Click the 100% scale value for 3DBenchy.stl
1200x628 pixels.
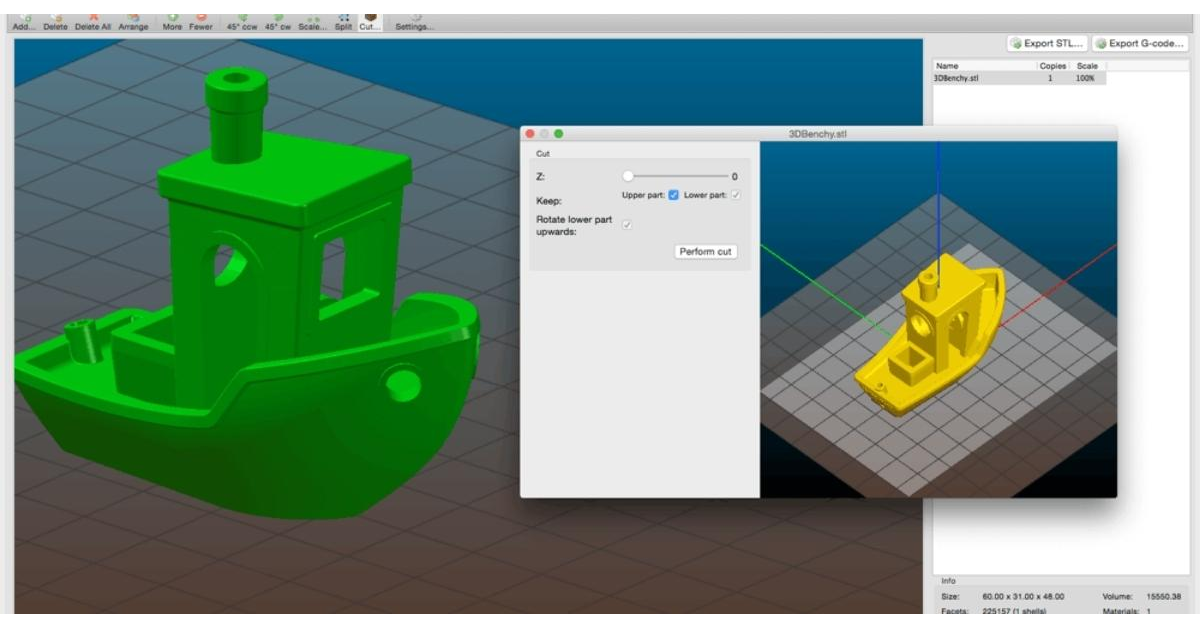tap(1086, 77)
